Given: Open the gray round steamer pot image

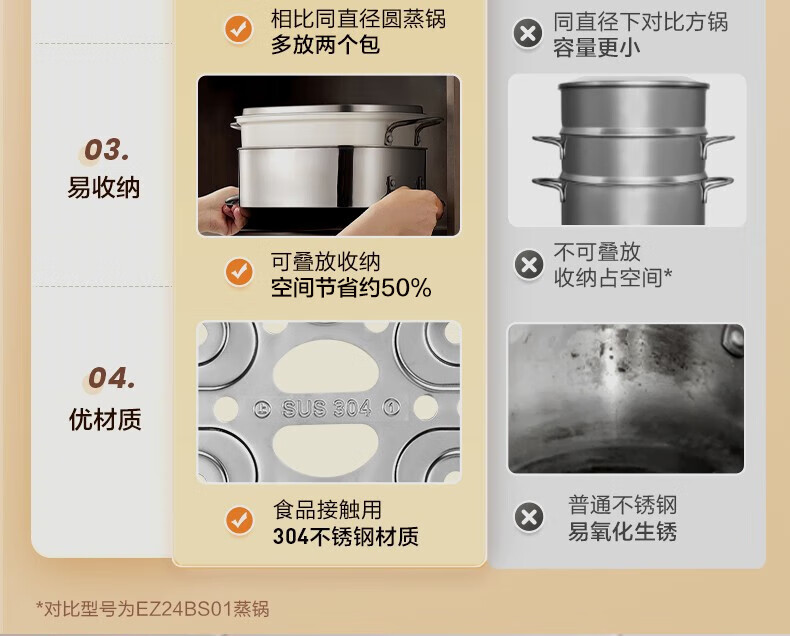Looking at the screenshot, I should (x=627, y=150).
